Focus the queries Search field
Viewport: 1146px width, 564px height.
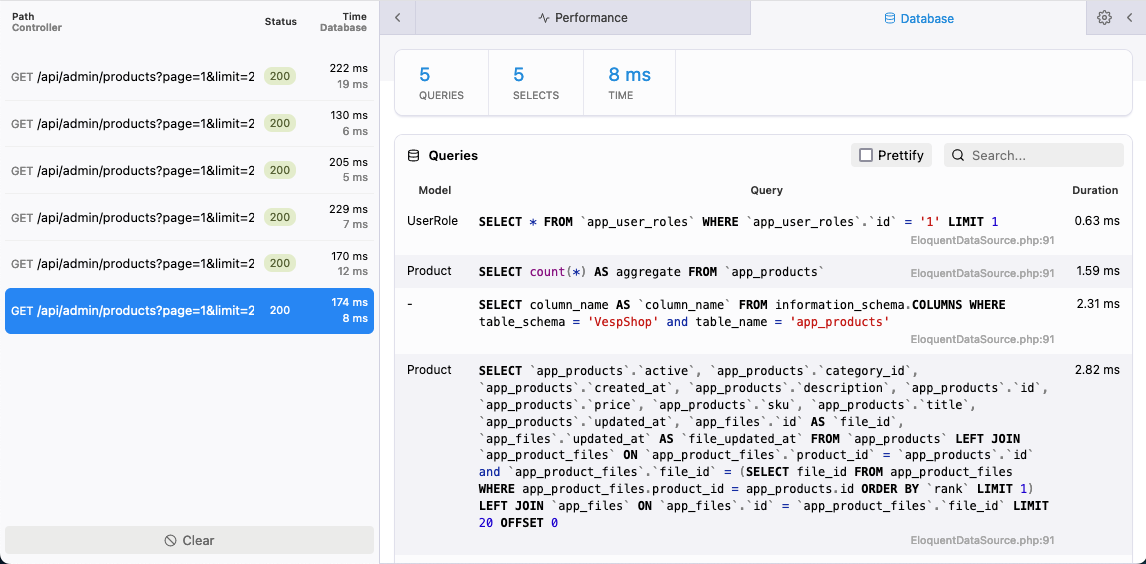(1033, 156)
